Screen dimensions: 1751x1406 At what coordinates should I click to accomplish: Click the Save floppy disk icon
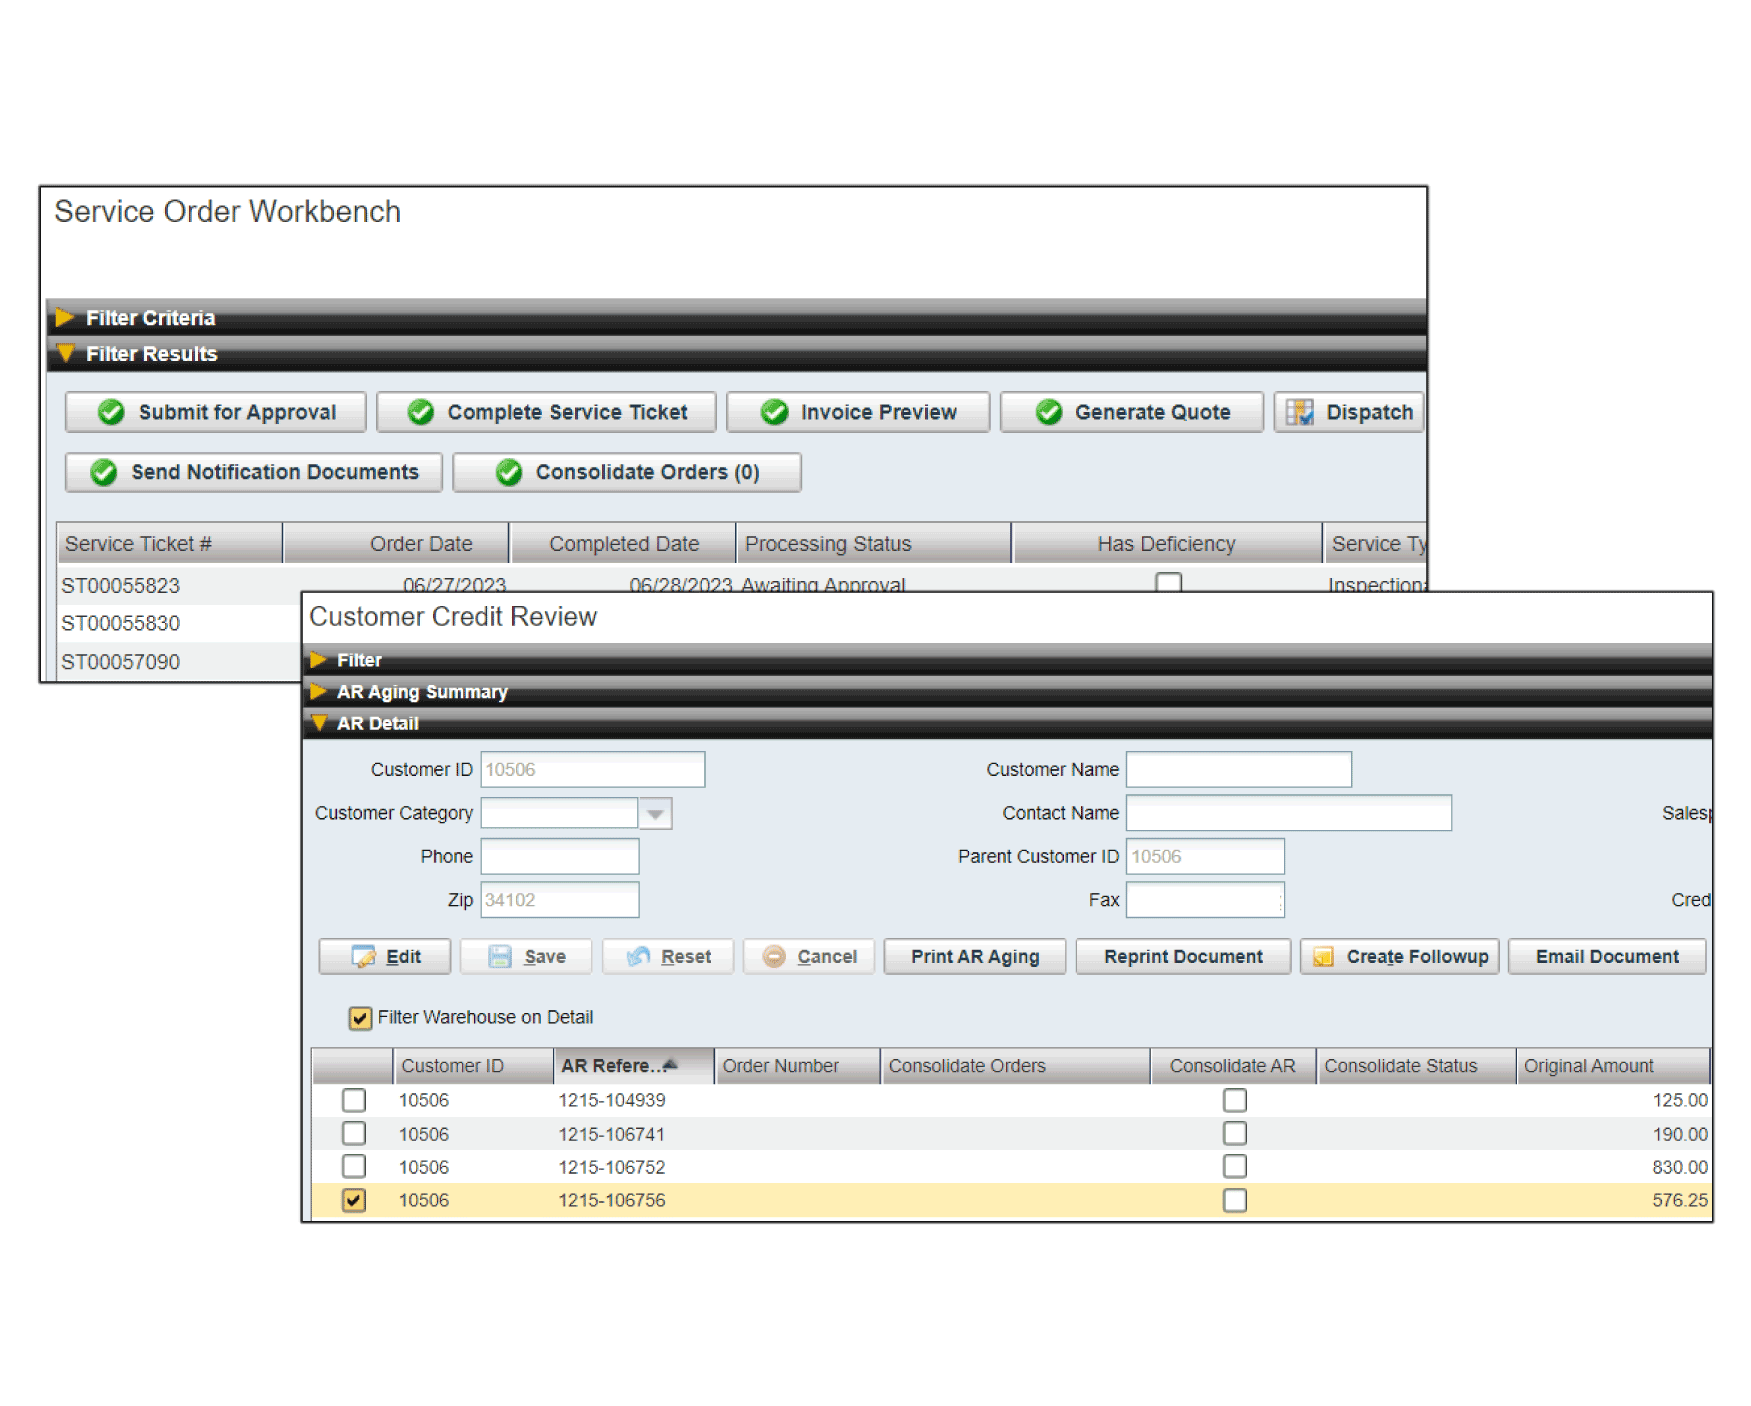coord(499,957)
